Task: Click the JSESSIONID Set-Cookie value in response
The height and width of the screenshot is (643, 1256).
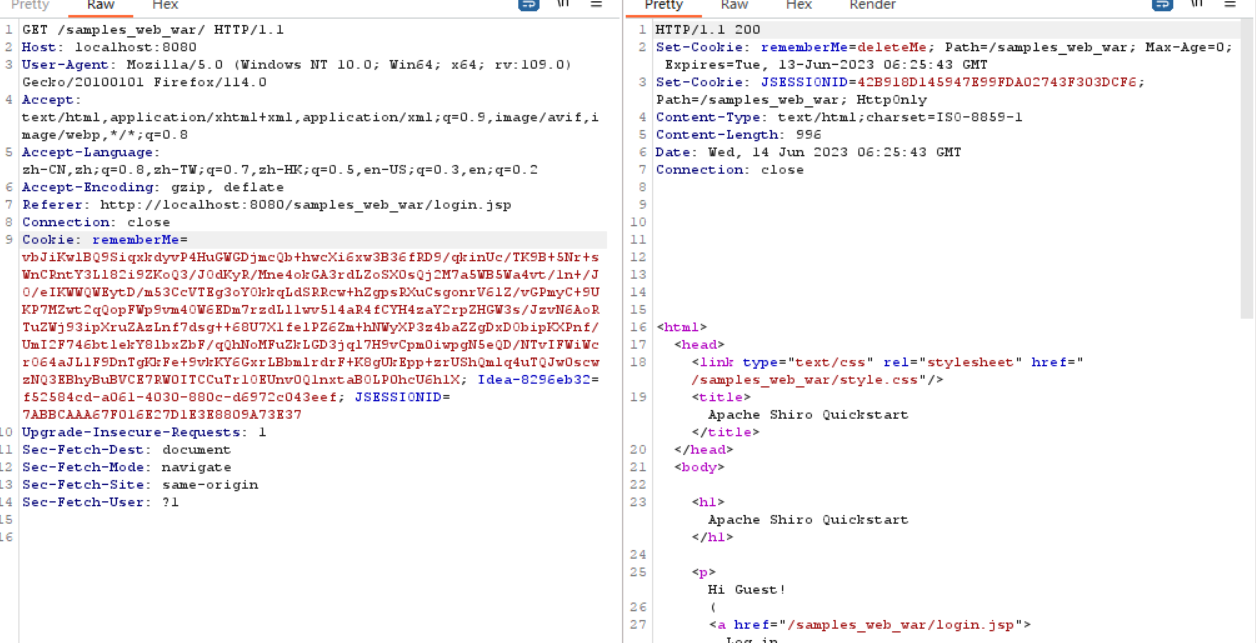Action: coord(952,82)
